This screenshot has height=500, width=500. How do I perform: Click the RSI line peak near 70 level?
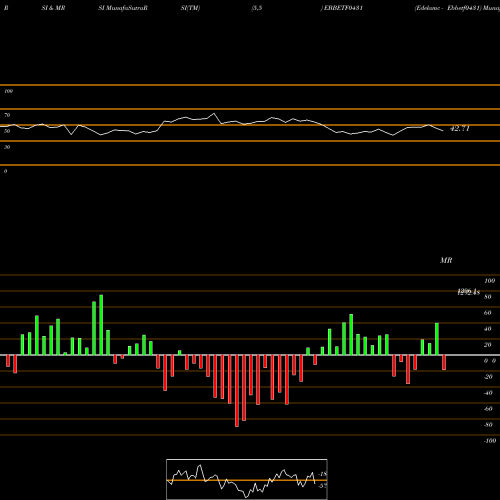pyautogui.click(x=214, y=114)
